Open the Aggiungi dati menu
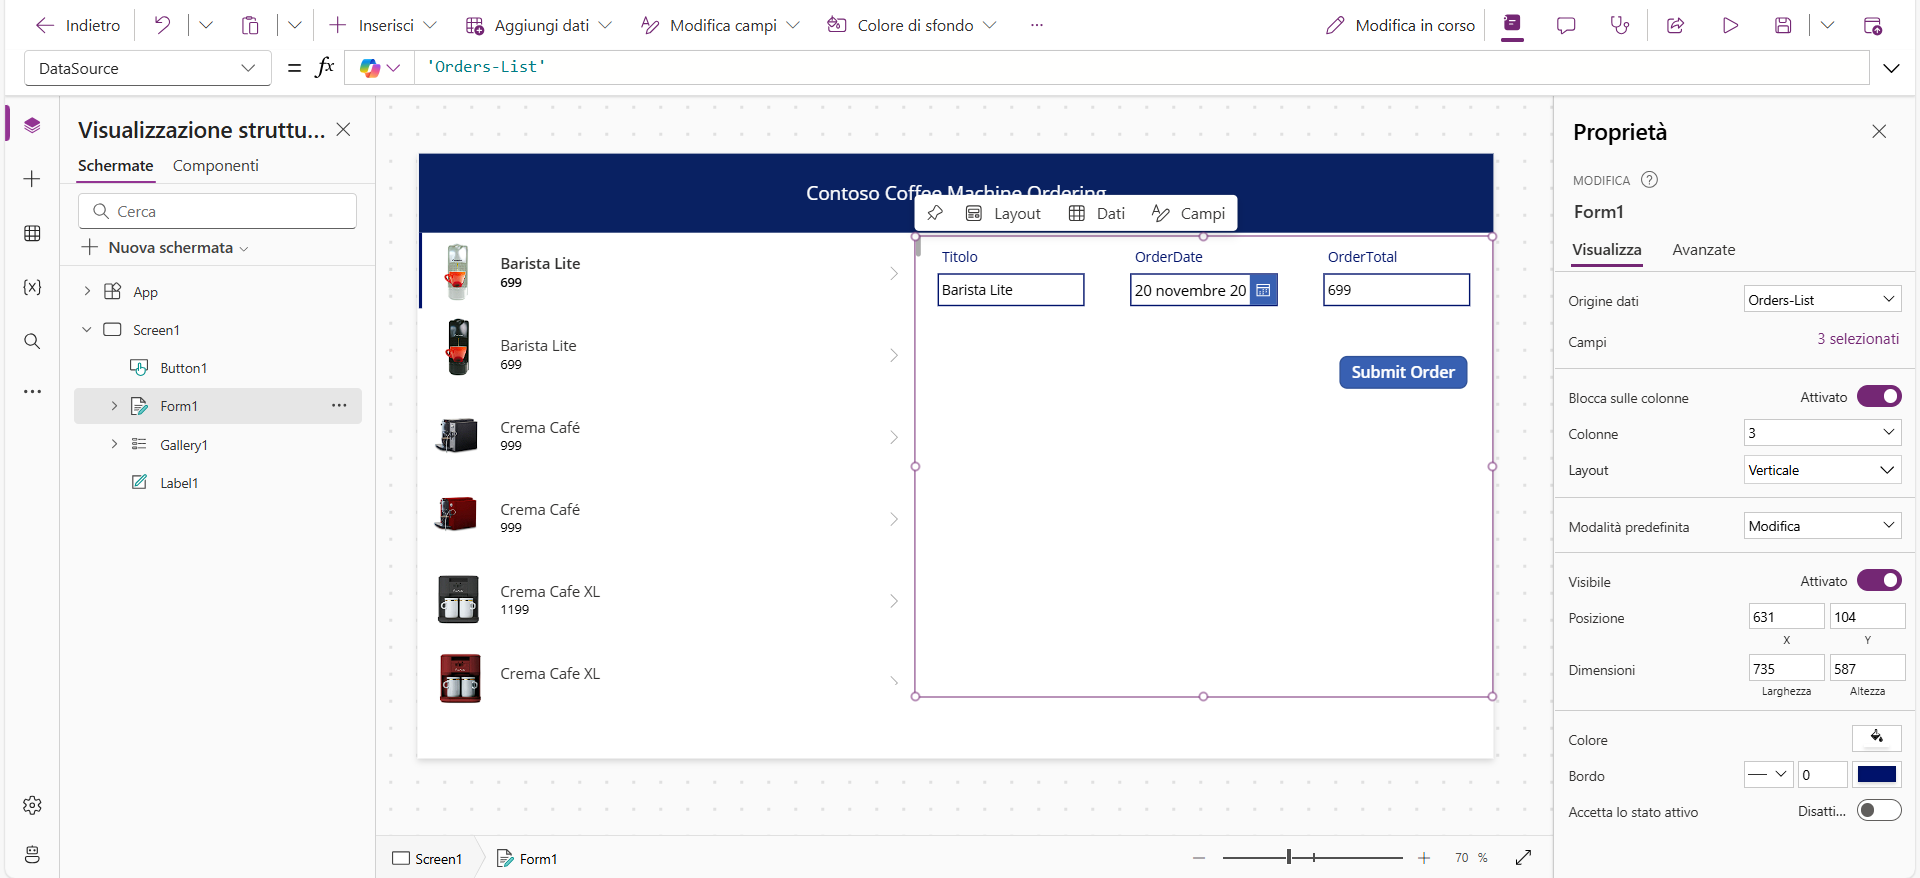 point(539,25)
